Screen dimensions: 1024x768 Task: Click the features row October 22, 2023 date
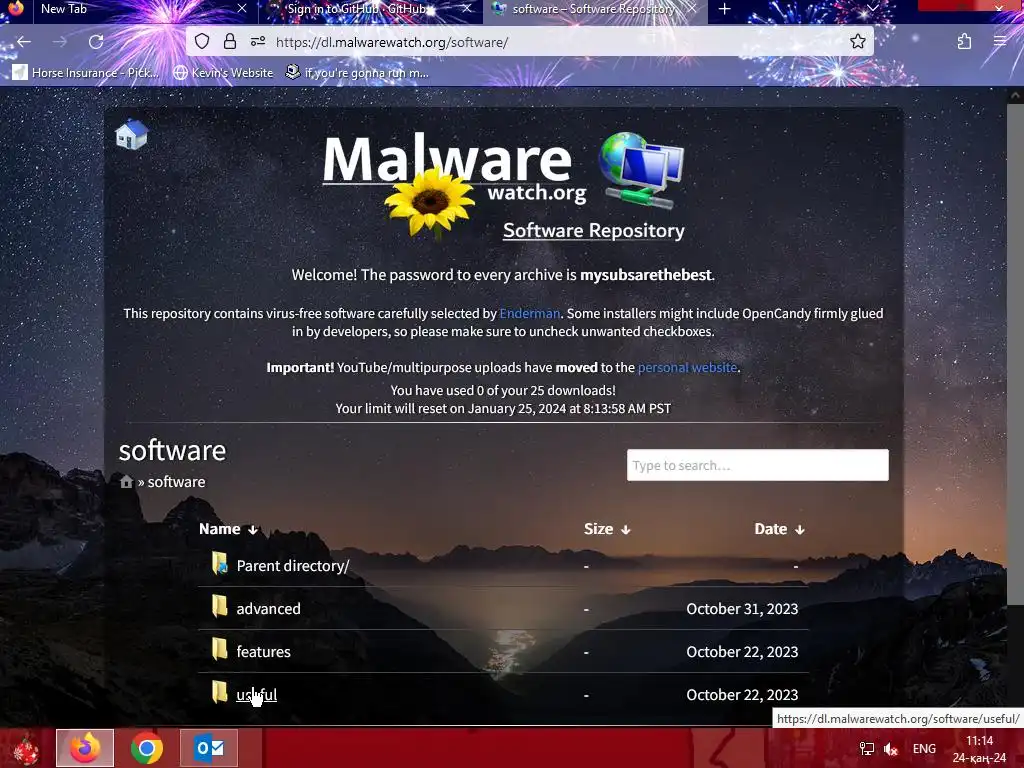click(742, 652)
